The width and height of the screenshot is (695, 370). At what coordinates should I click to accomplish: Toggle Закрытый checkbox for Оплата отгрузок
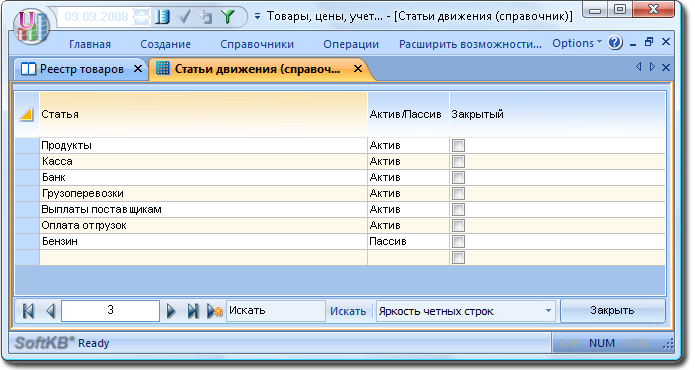pyautogui.click(x=458, y=225)
